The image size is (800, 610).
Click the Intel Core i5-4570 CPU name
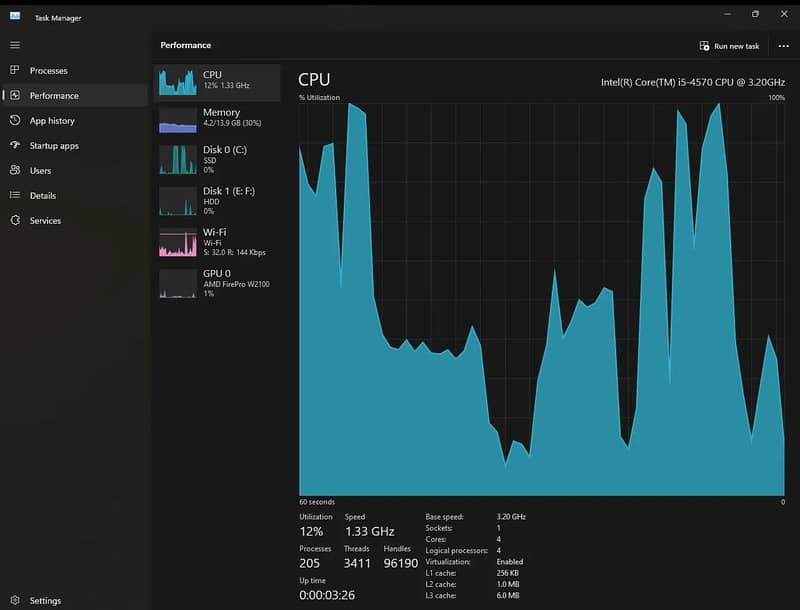pyautogui.click(x=693, y=82)
